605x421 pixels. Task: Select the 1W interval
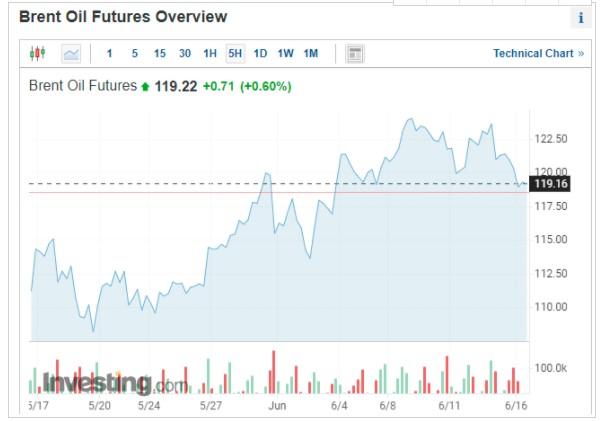(286, 53)
